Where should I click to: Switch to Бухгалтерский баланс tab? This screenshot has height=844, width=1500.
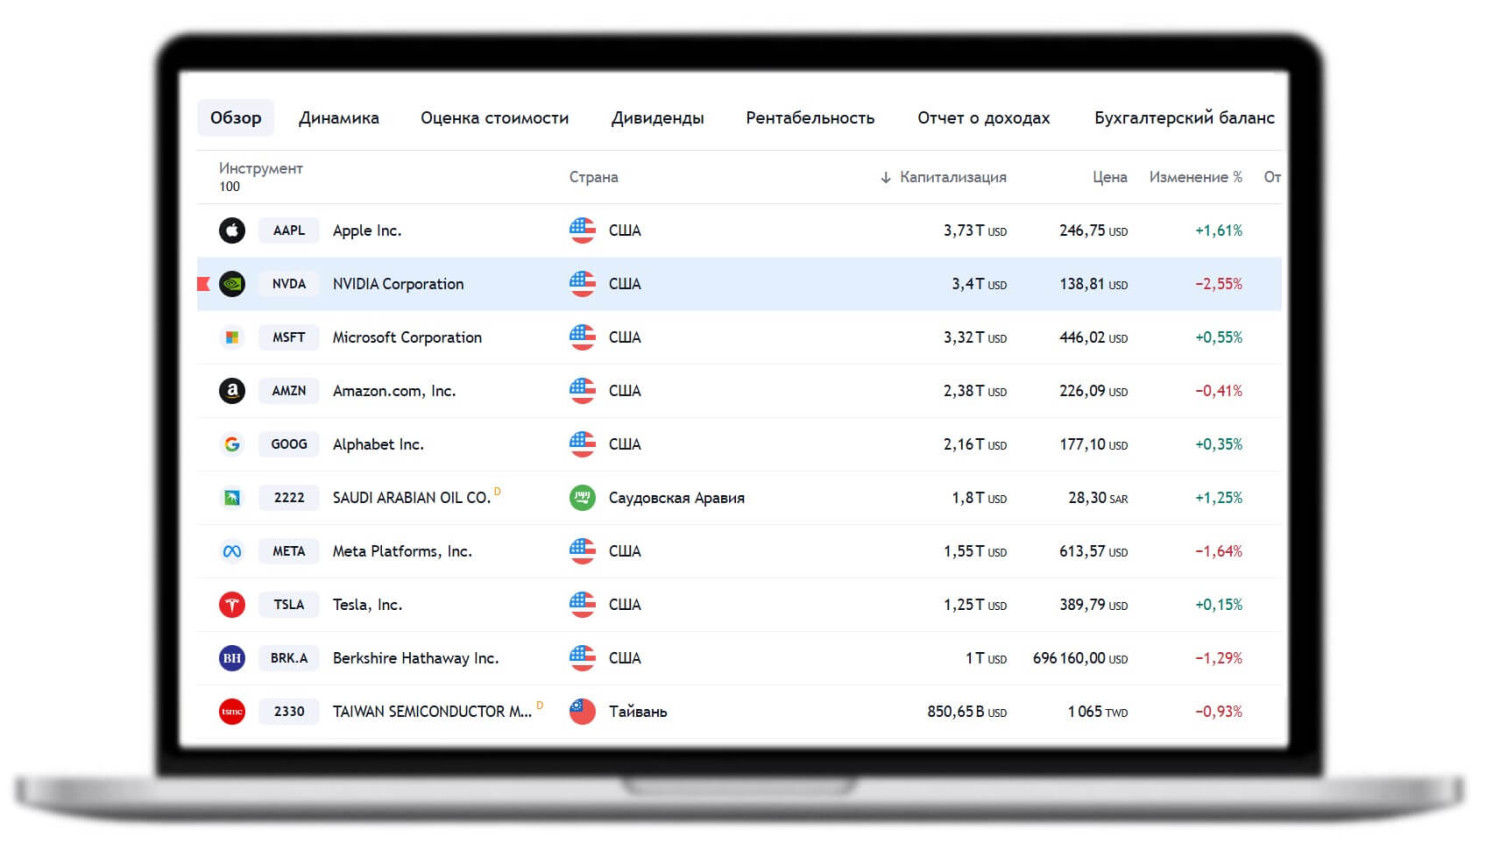1185,118
